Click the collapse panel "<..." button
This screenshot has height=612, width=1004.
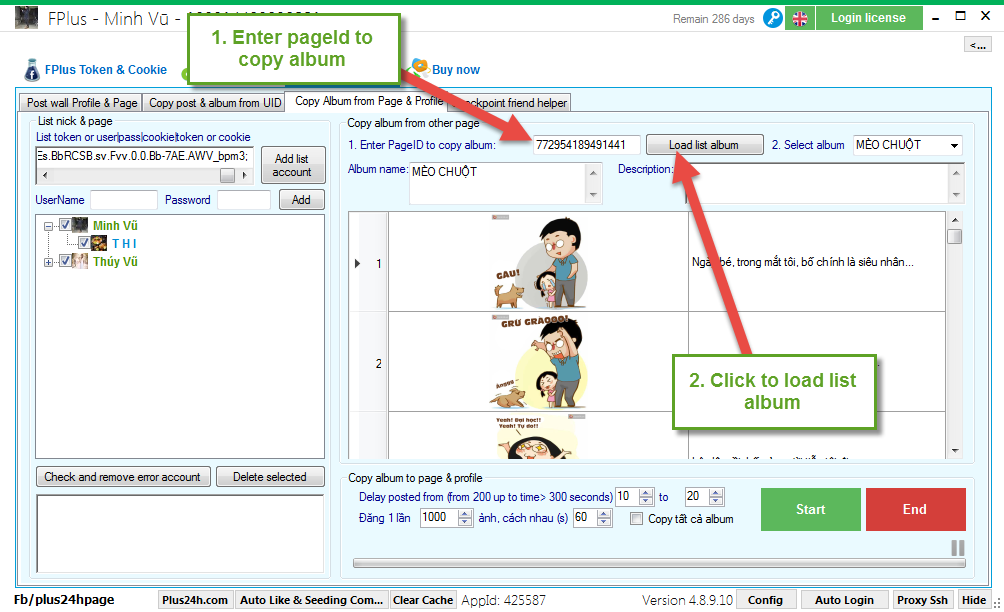978,44
